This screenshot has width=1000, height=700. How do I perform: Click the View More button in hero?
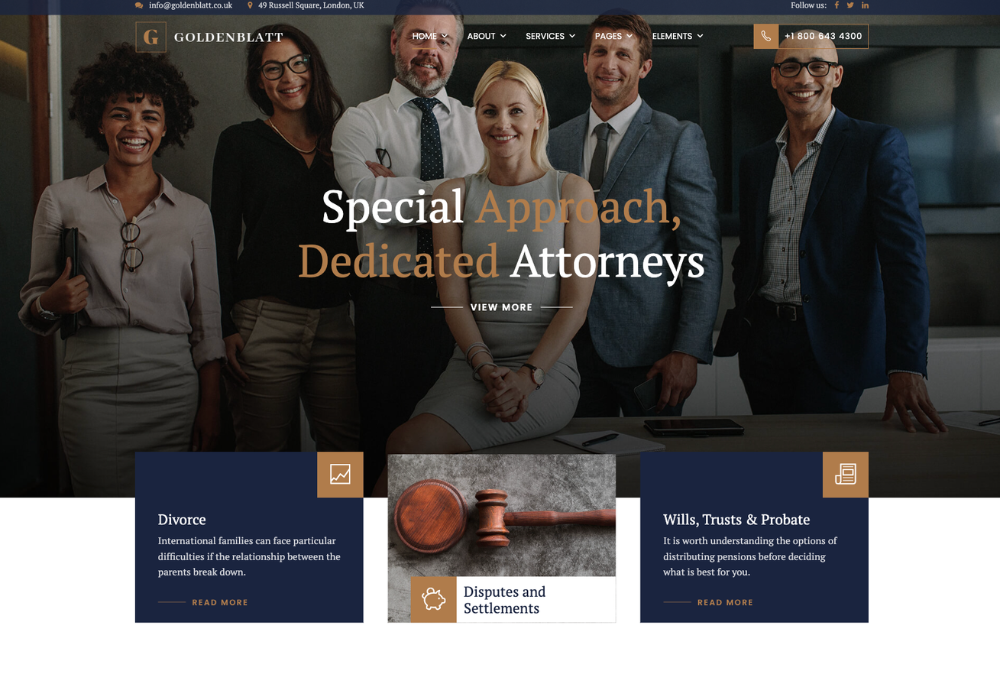click(501, 307)
